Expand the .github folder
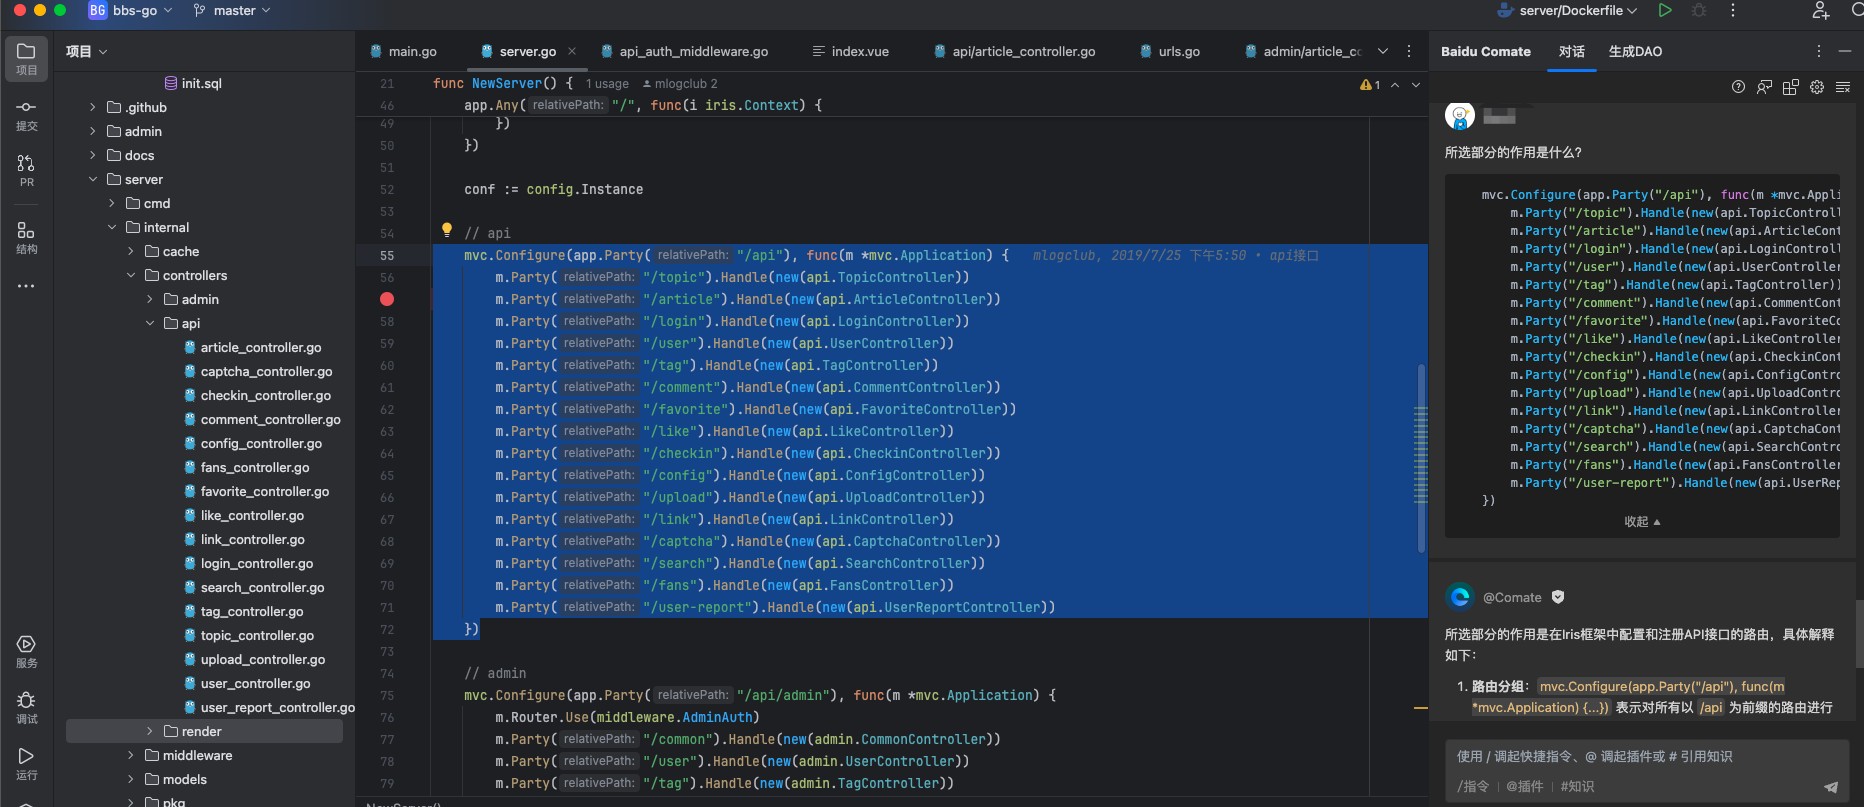Viewport: 1864px width, 807px height. point(93,107)
